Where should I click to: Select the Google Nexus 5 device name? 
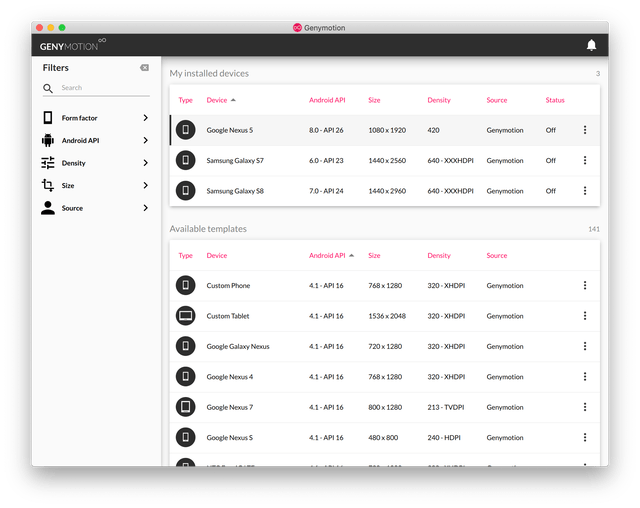click(229, 130)
